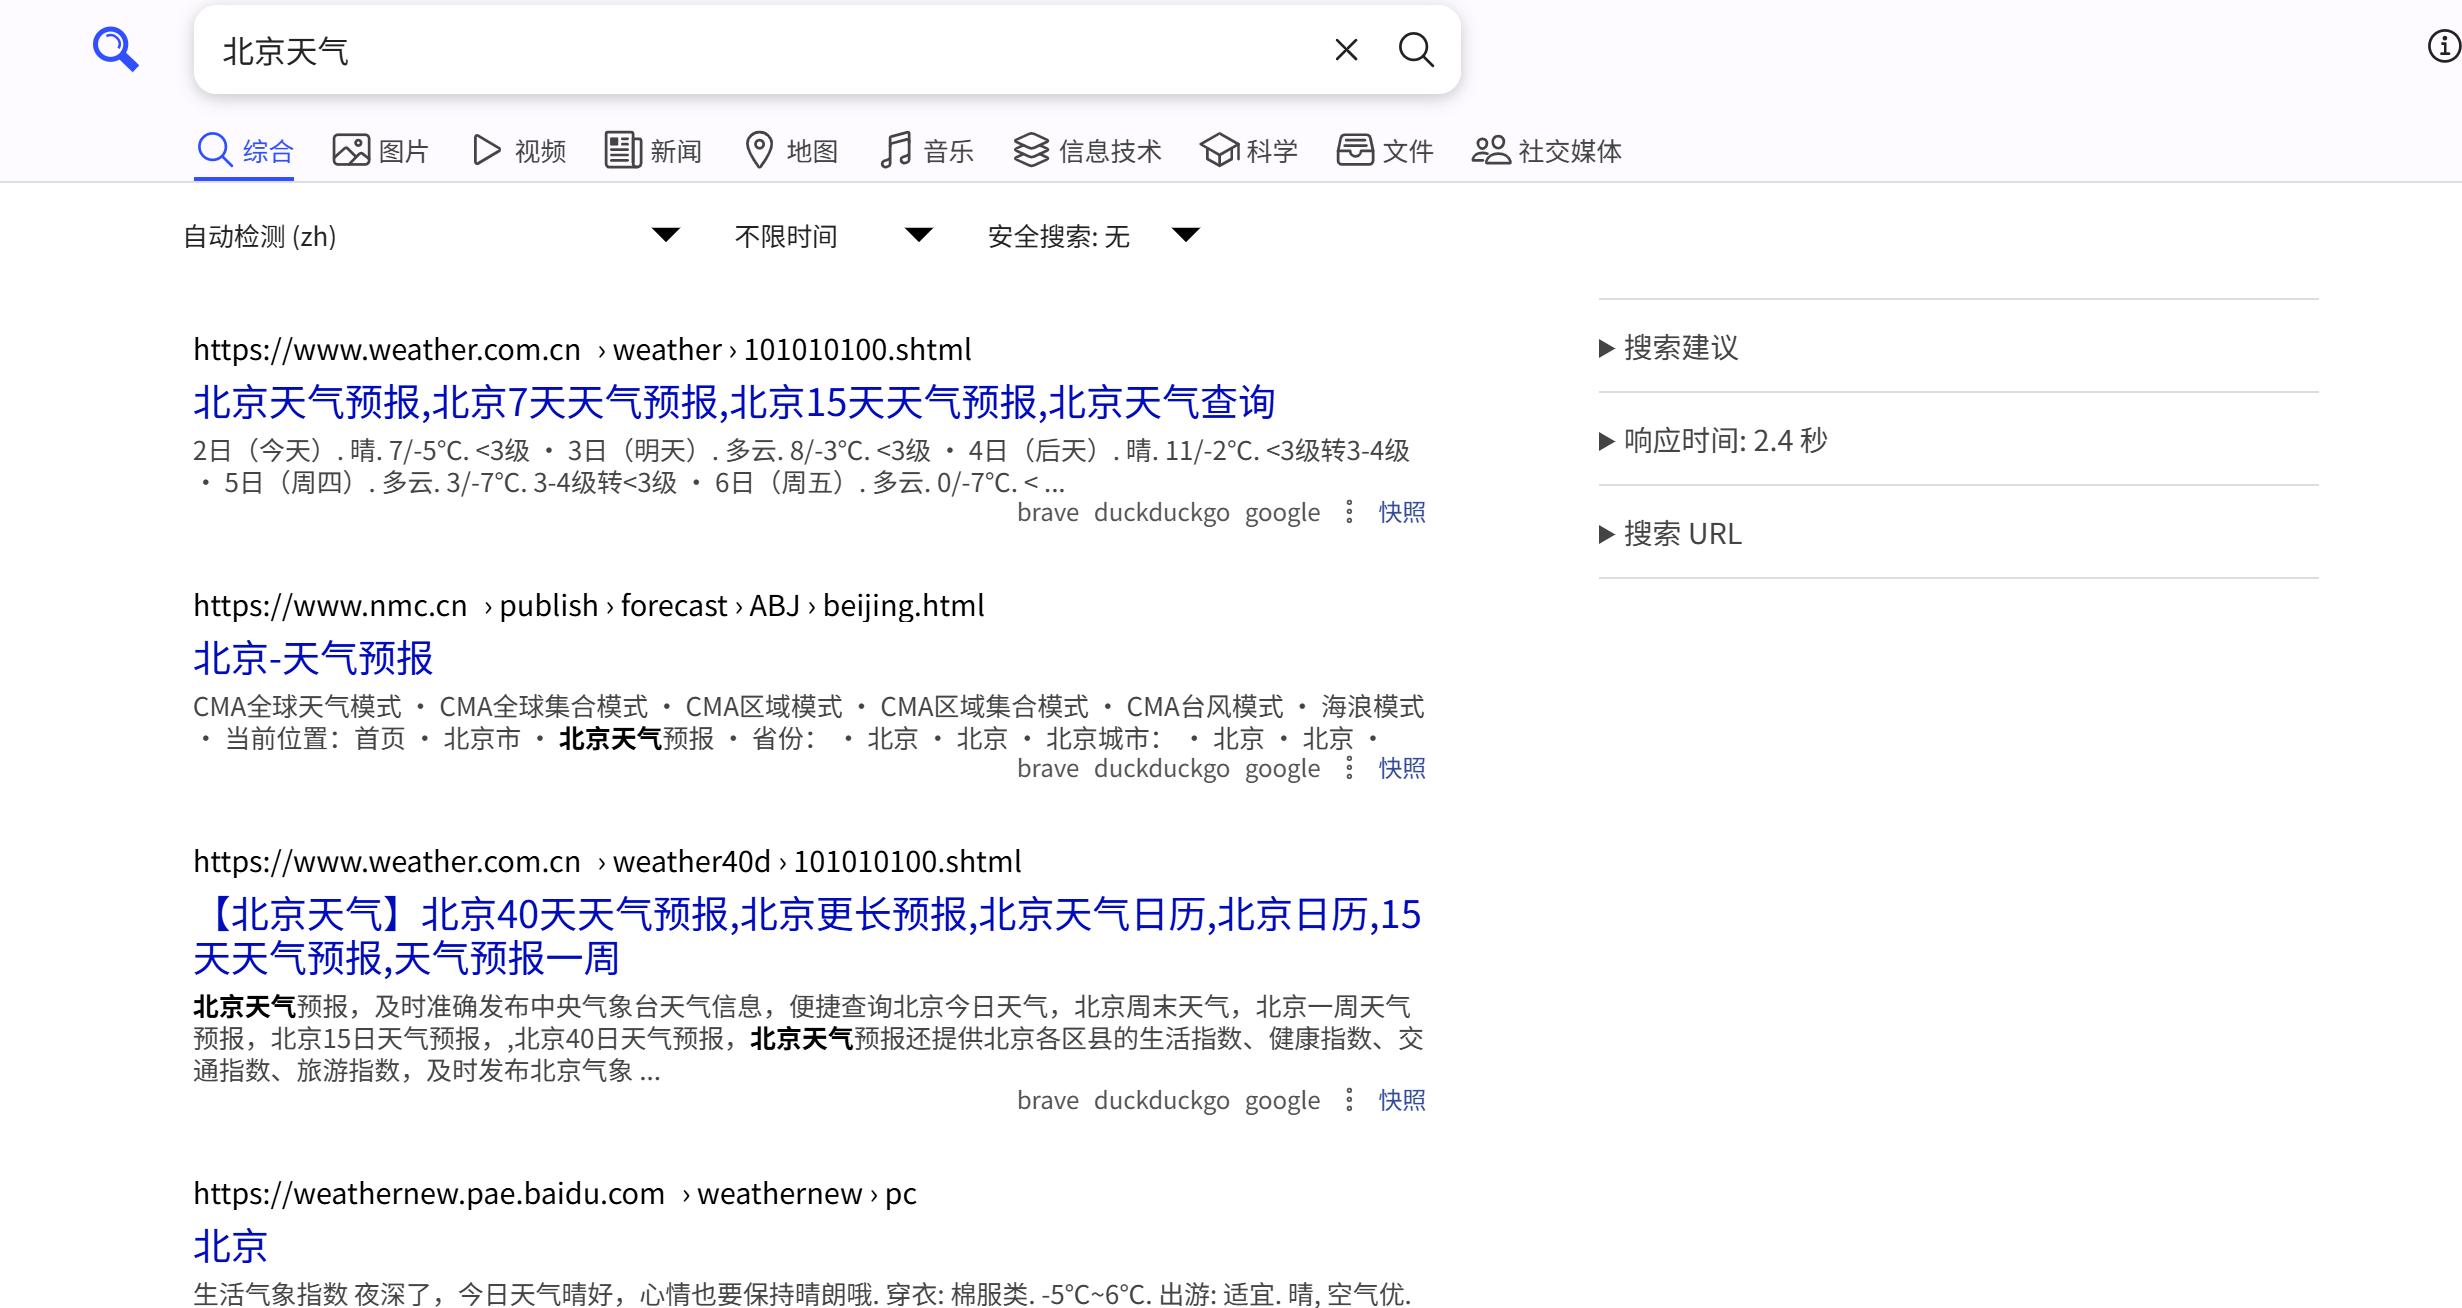This screenshot has height=1308, width=2462.
Task: Open 快照 for the nmc.cn result
Action: [1401, 768]
